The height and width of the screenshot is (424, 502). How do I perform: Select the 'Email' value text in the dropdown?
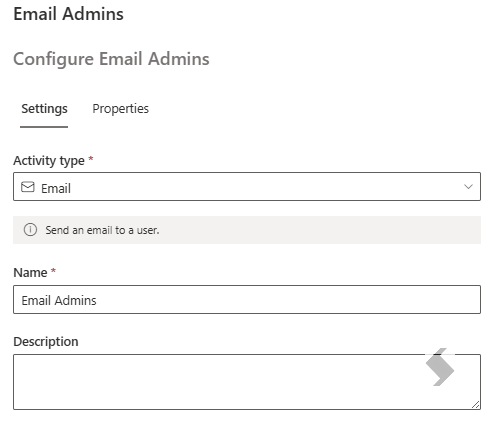(56, 188)
